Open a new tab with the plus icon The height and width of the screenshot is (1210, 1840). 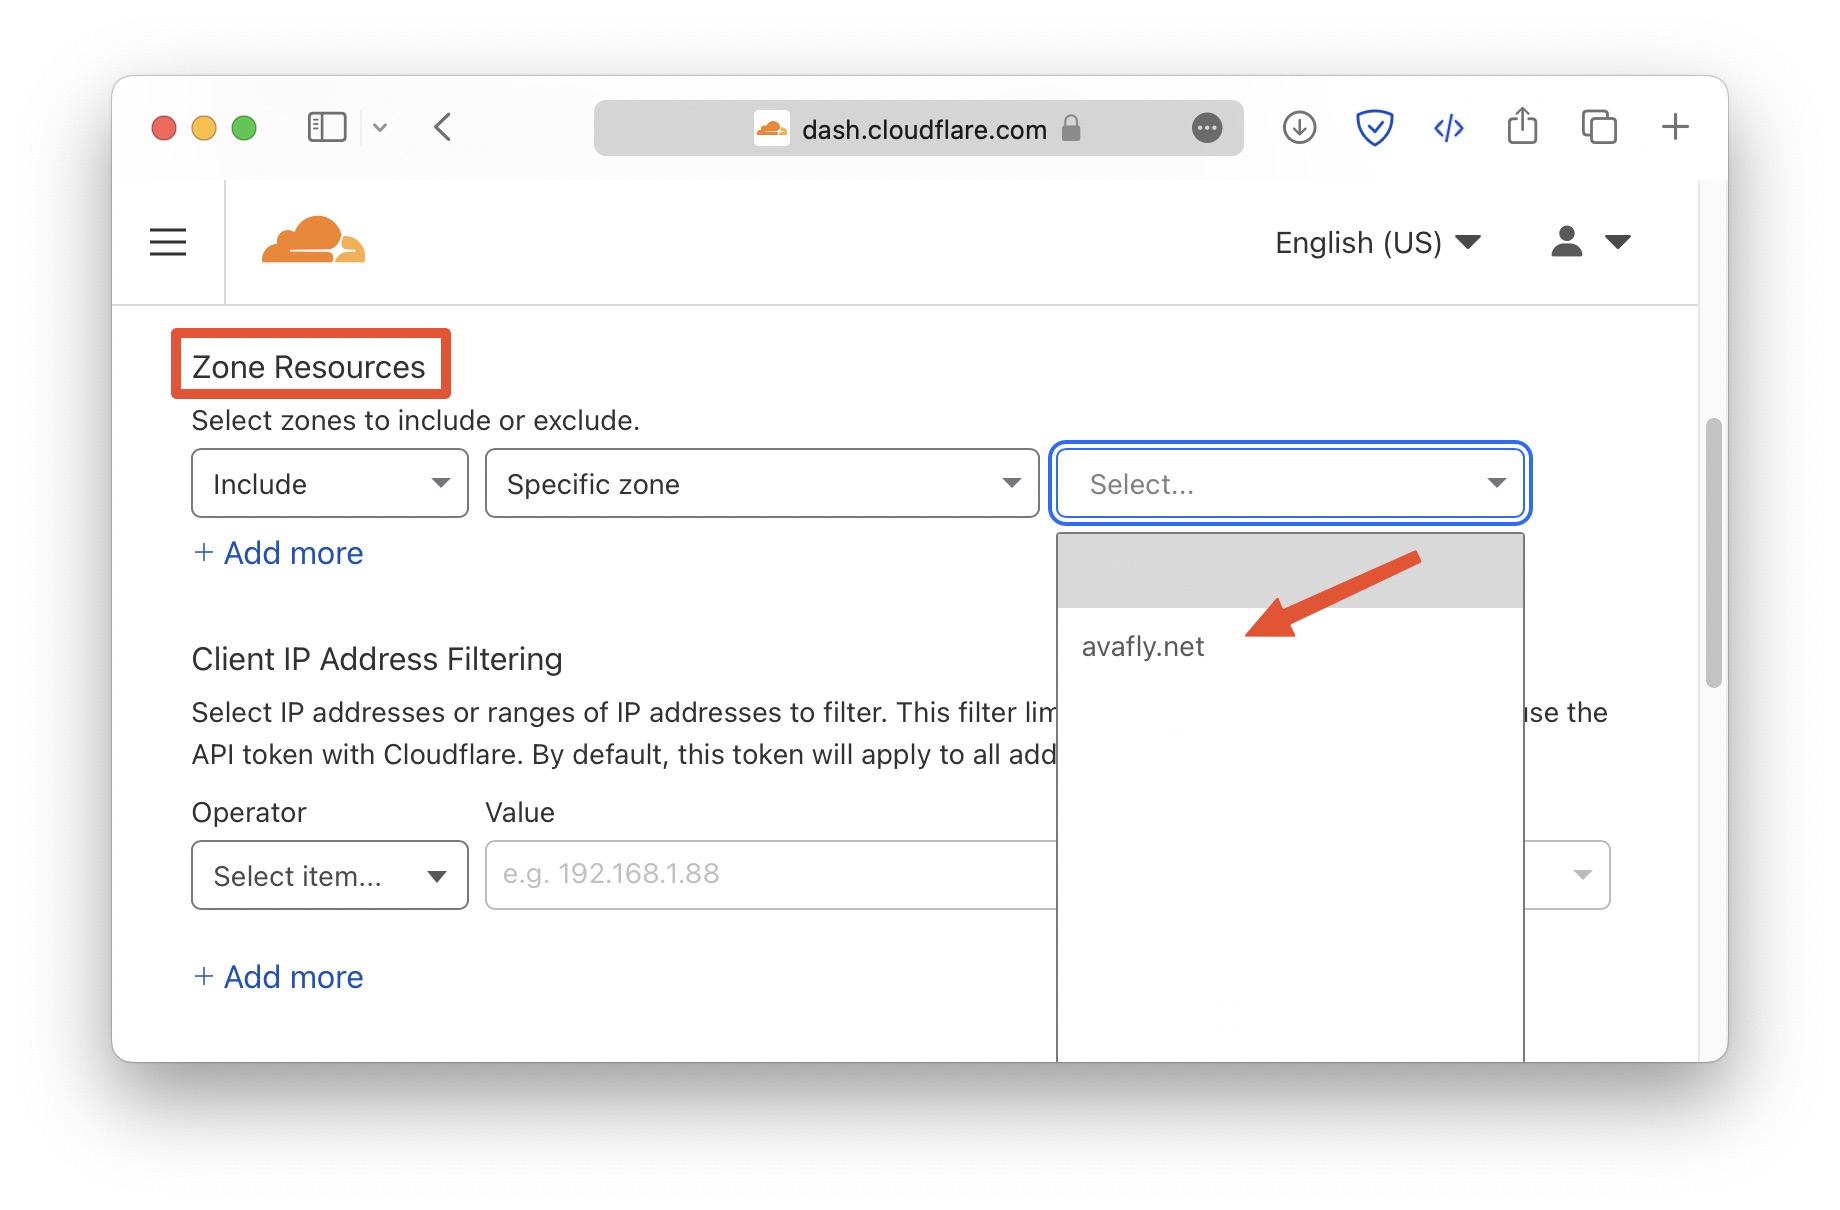tap(1675, 127)
